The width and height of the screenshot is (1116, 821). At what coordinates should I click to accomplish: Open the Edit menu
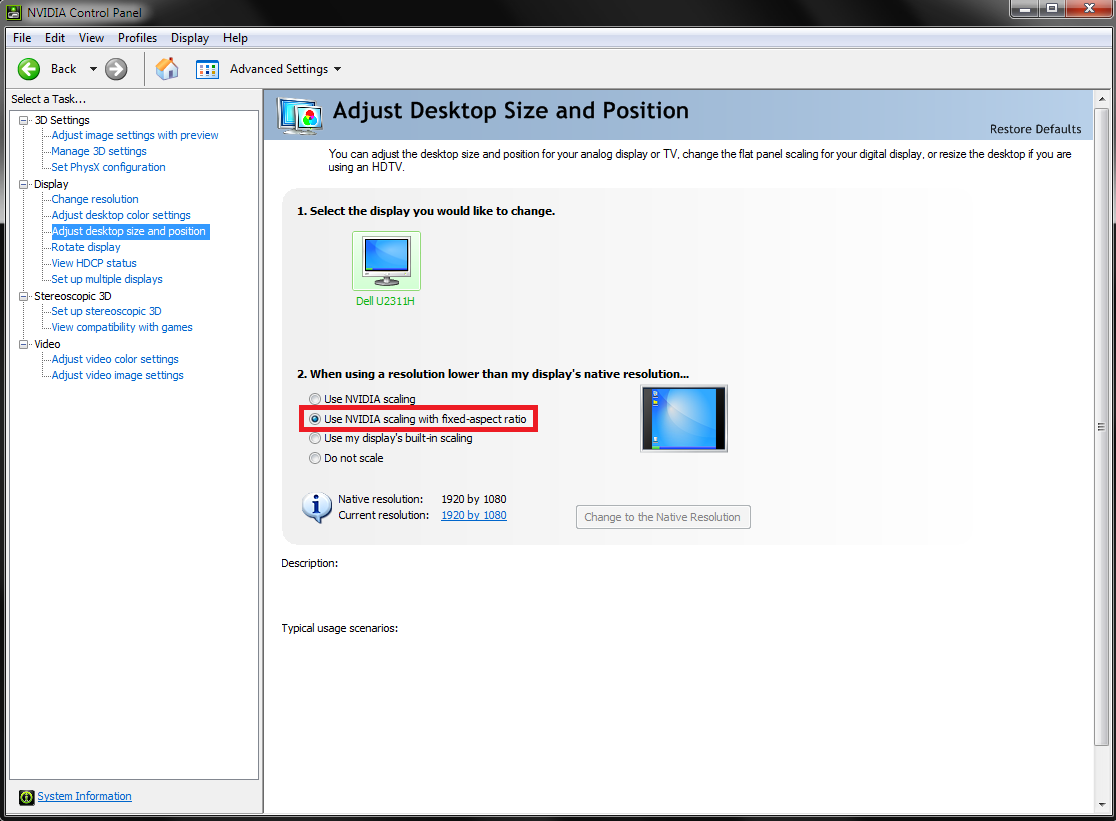pos(55,38)
